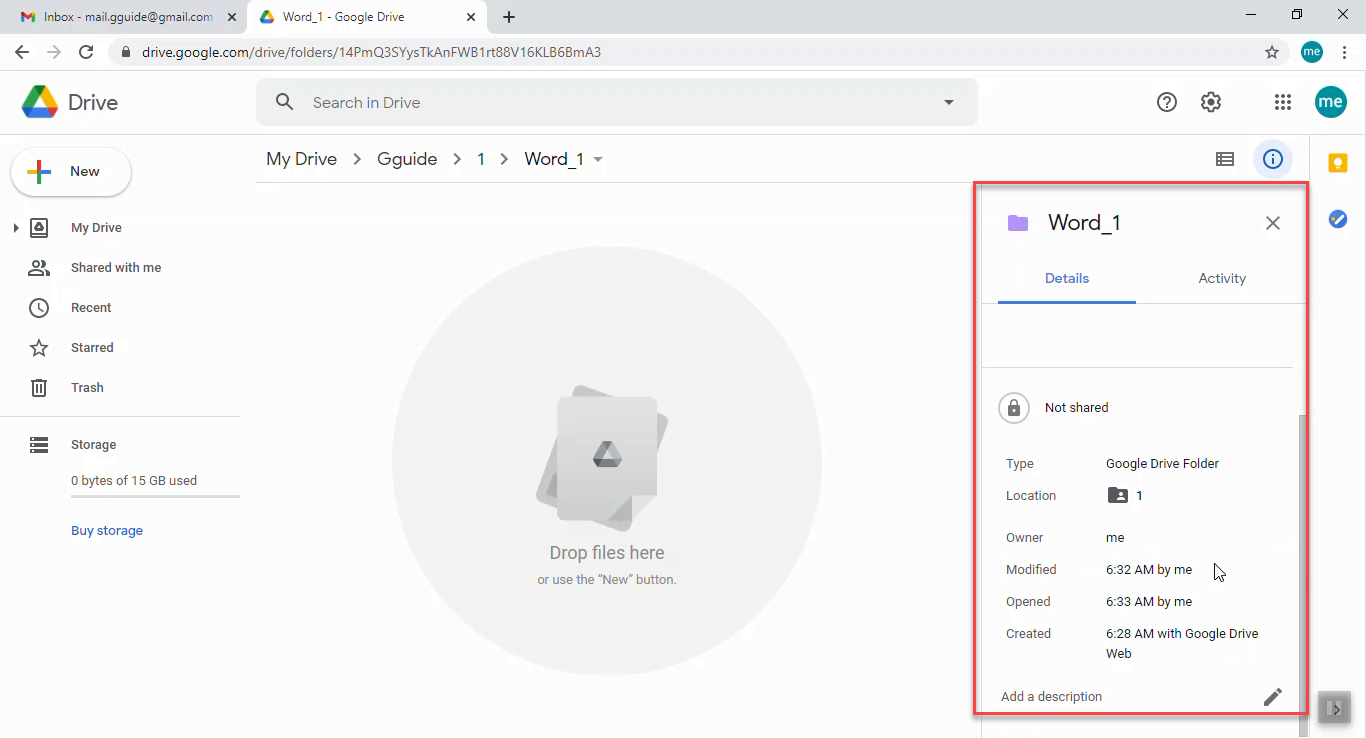The image size is (1366, 738).
Task: Toggle the details pane with the info icon
Action: tap(1273, 158)
